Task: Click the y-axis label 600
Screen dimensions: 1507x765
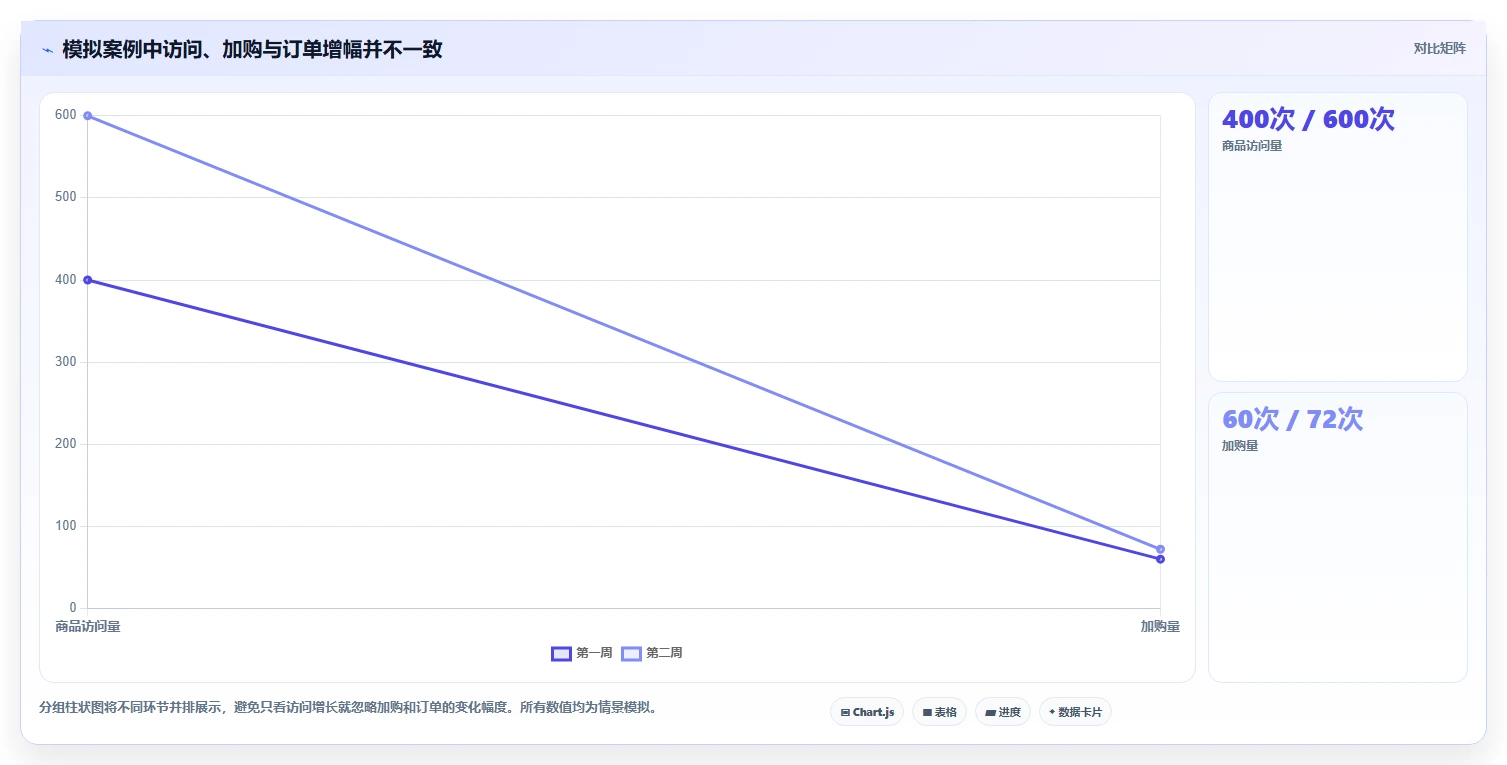Action: click(x=66, y=115)
